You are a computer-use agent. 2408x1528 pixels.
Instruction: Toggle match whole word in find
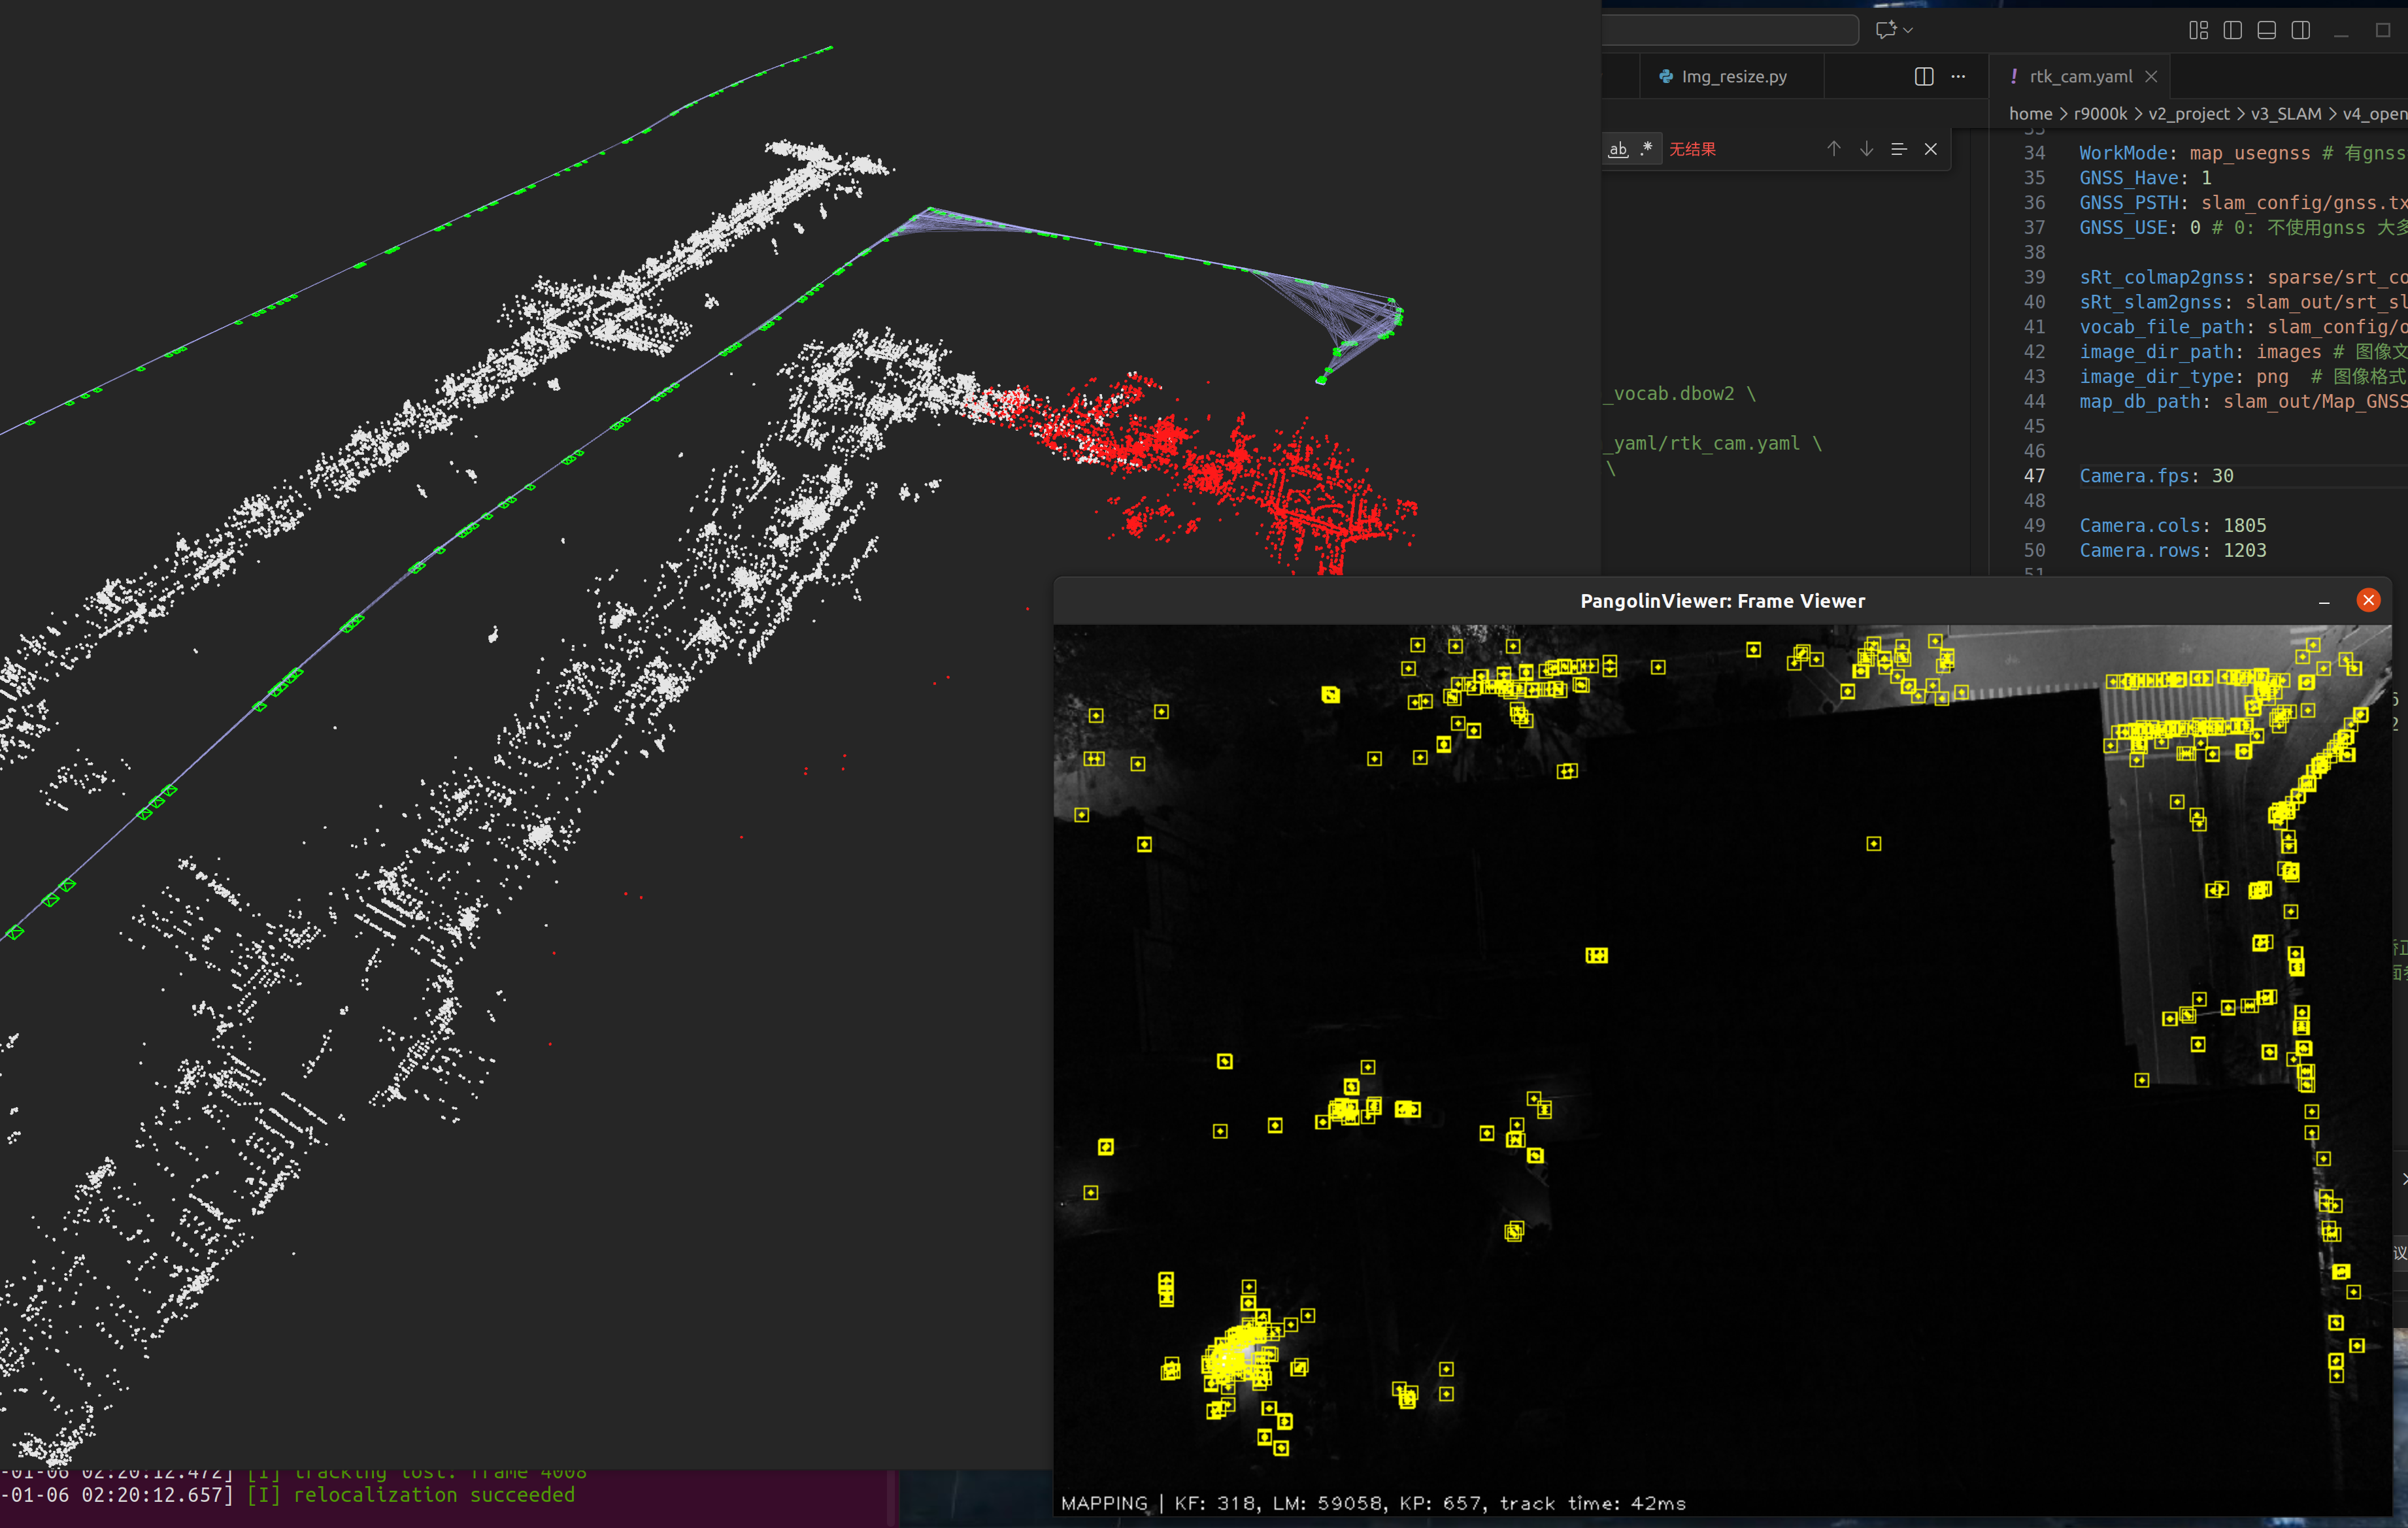tap(1618, 149)
